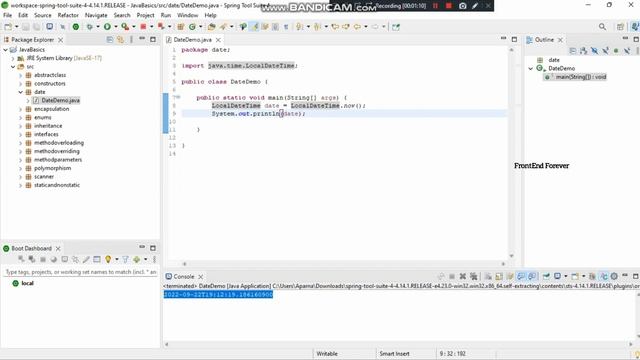The height and width of the screenshot is (360, 640).
Task: Click the toolbar Search magnifier icon
Action: pyautogui.click(x=602, y=27)
